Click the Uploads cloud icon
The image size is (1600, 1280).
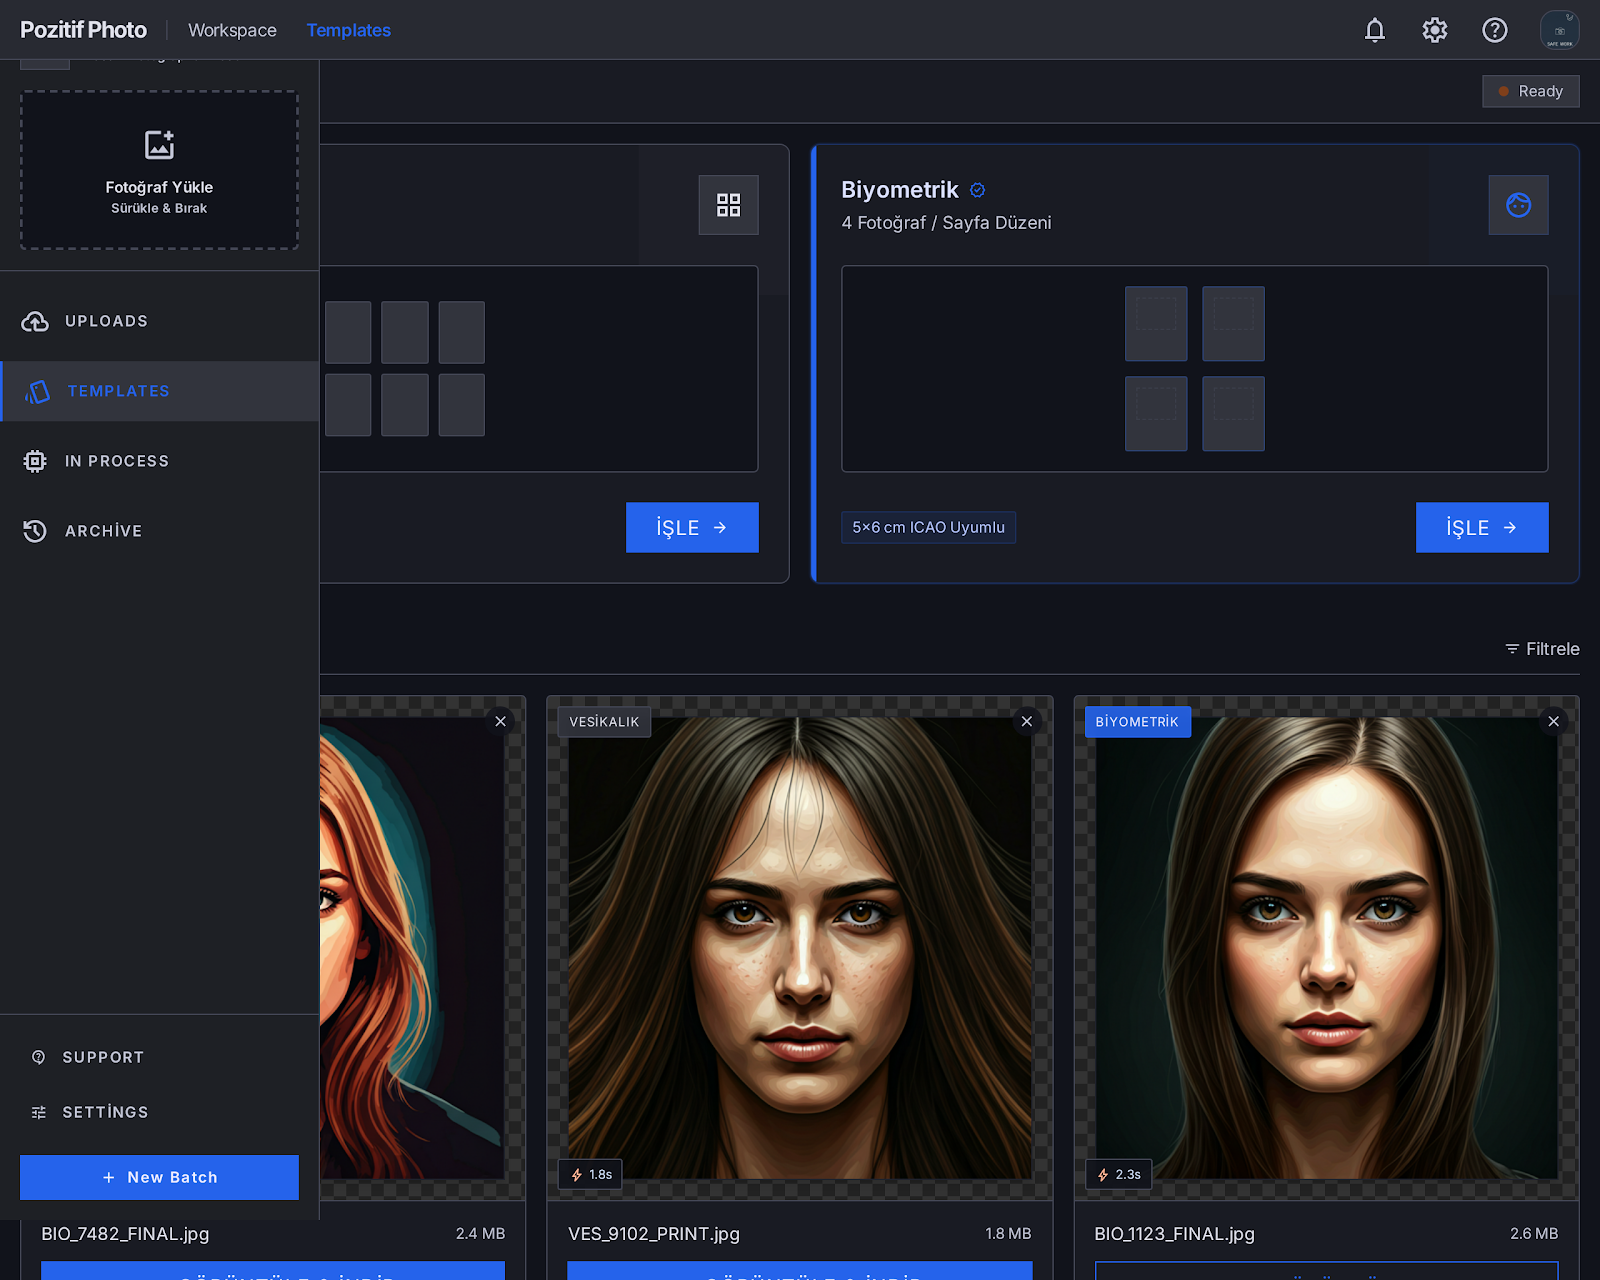[x=35, y=321]
